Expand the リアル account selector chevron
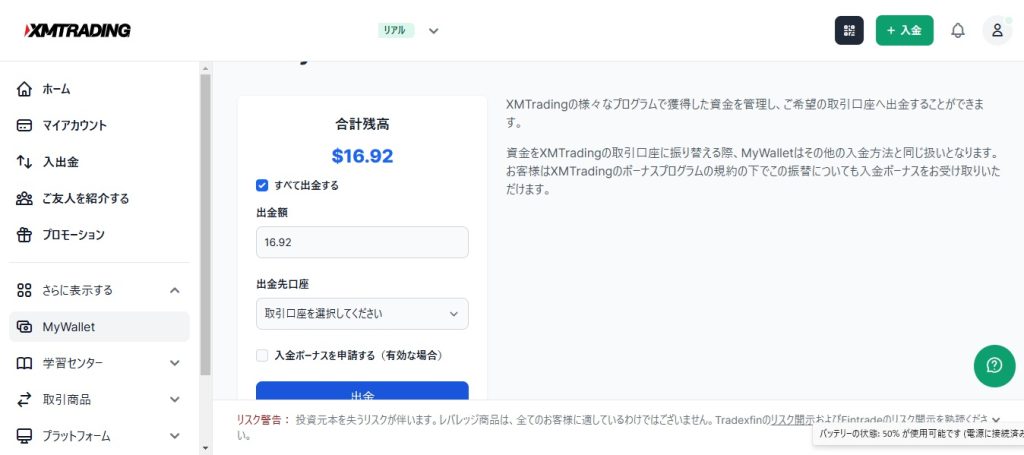The height and width of the screenshot is (455, 1024). coord(434,30)
